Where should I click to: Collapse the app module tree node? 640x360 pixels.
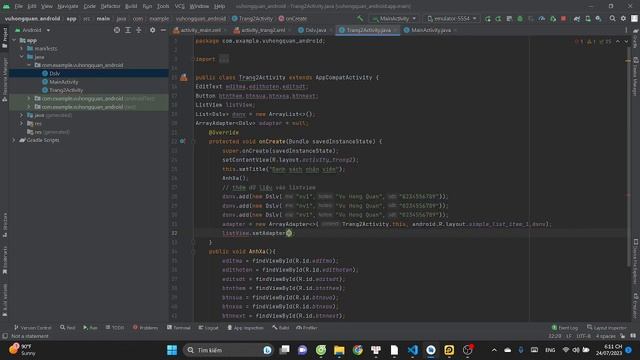point(14,40)
